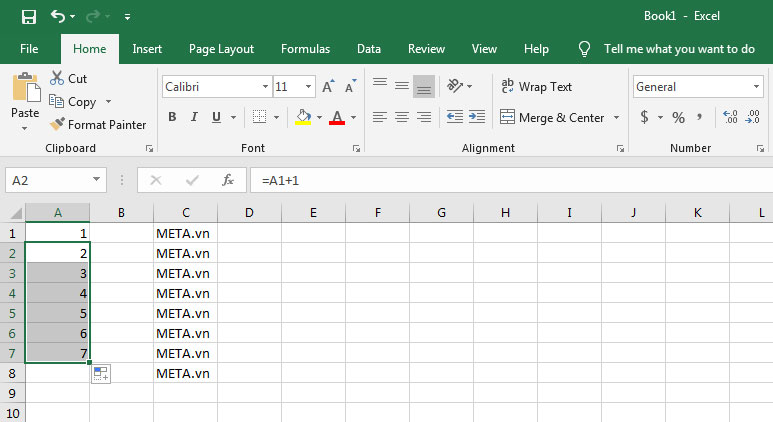Screen dimensions: 773x422
Task: Switch to the Insert tab
Action: [x=147, y=49]
